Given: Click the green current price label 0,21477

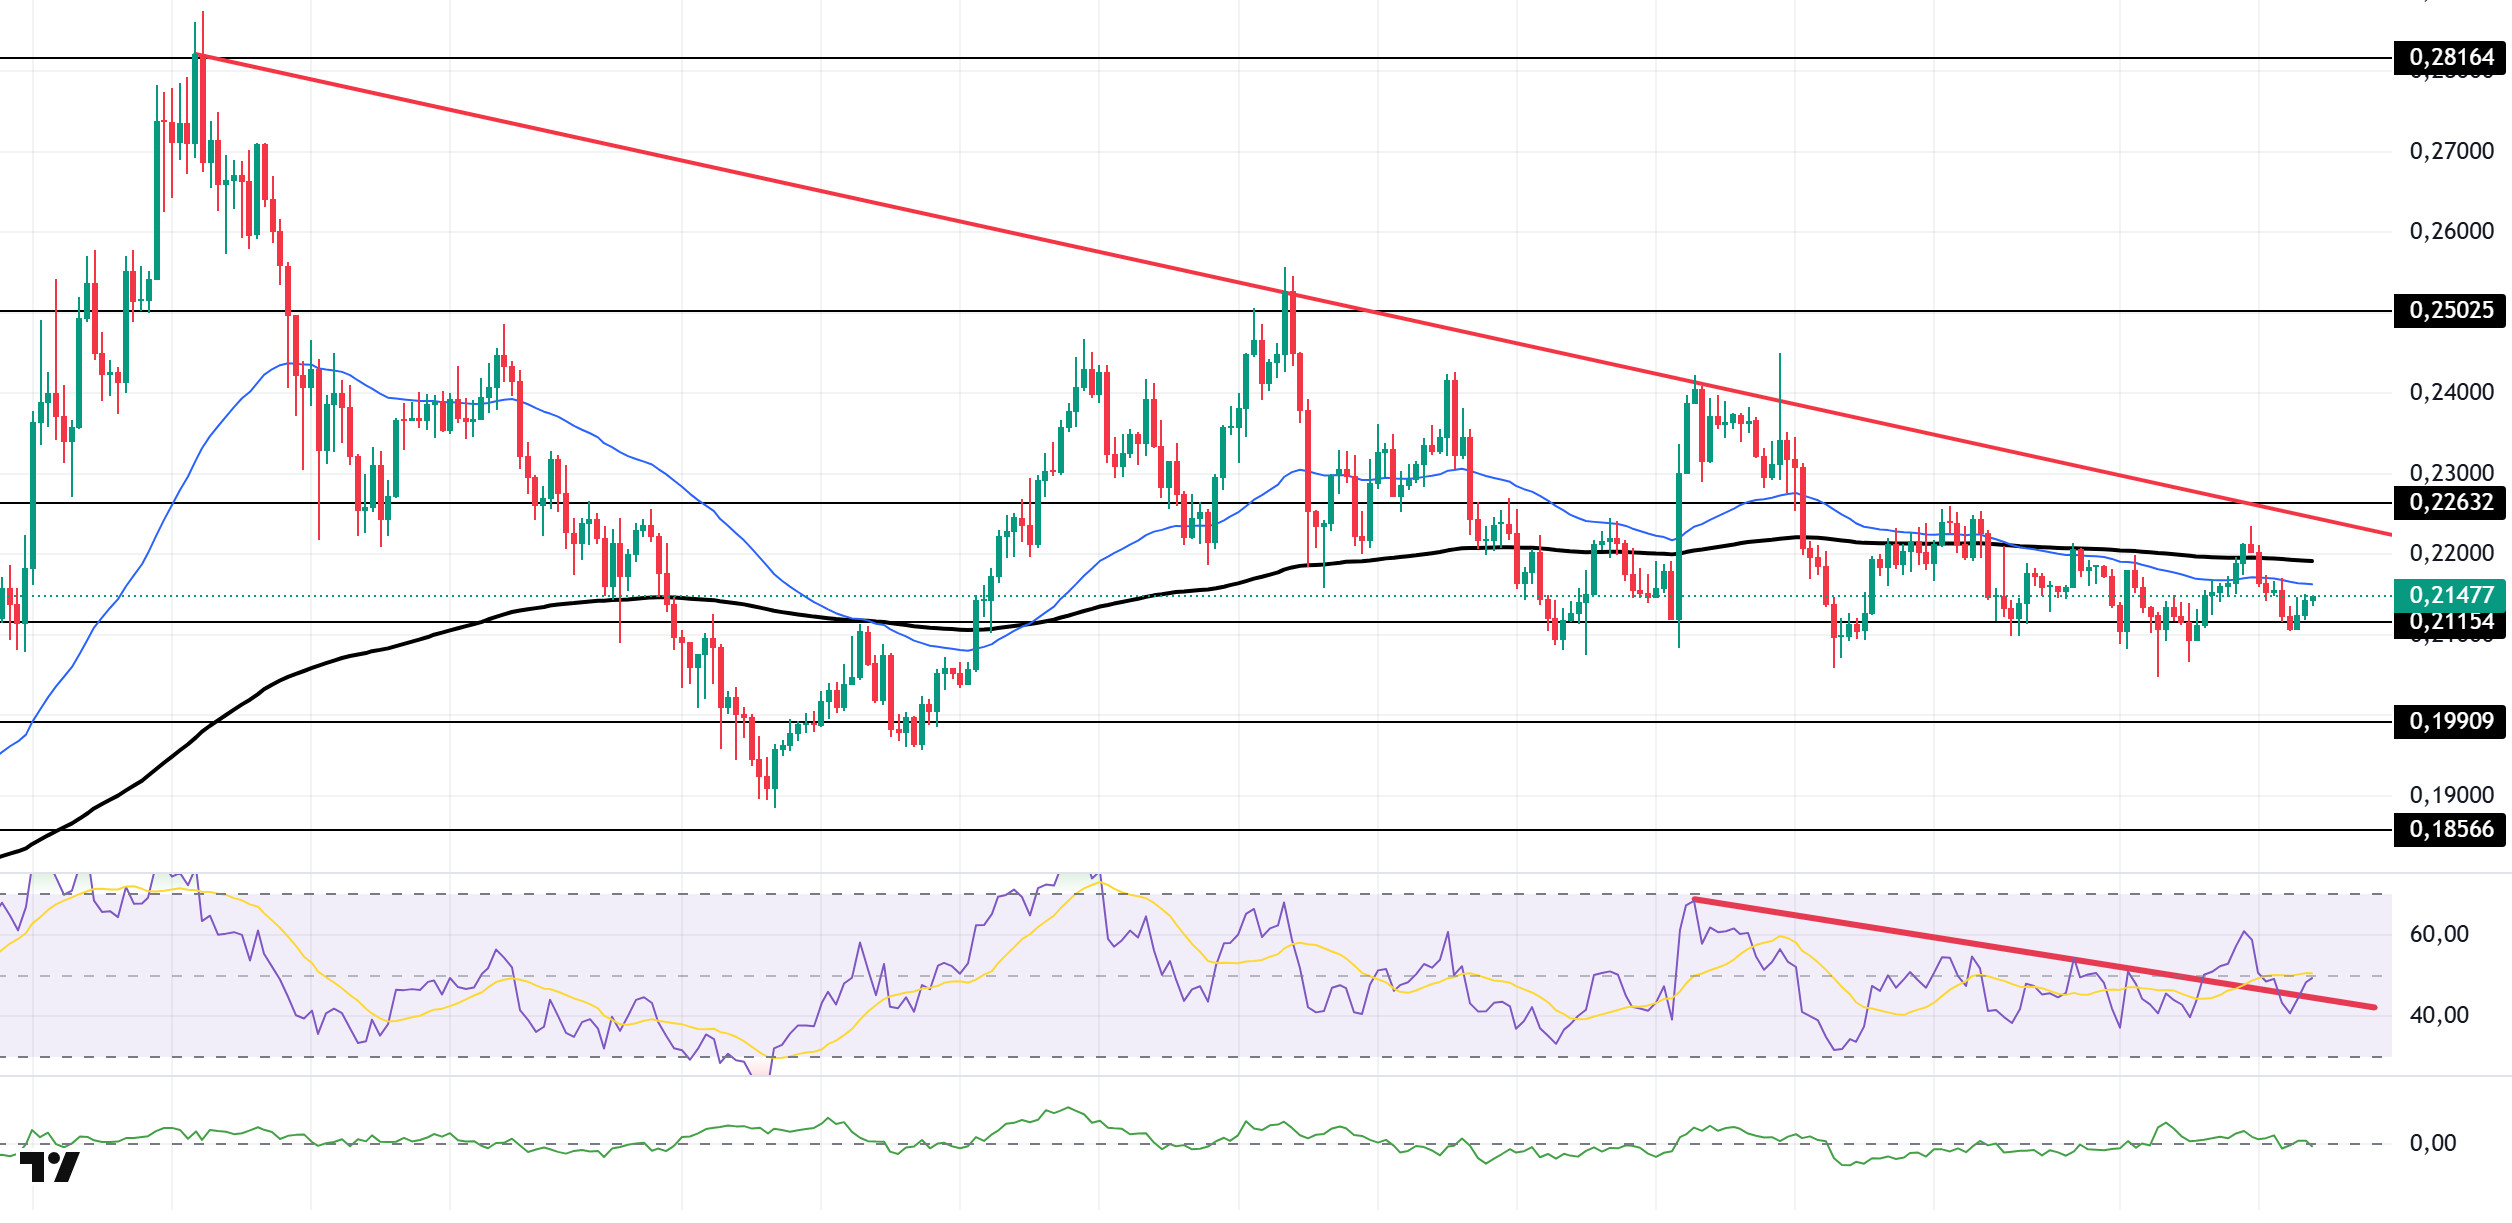Looking at the screenshot, I should (2451, 595).
